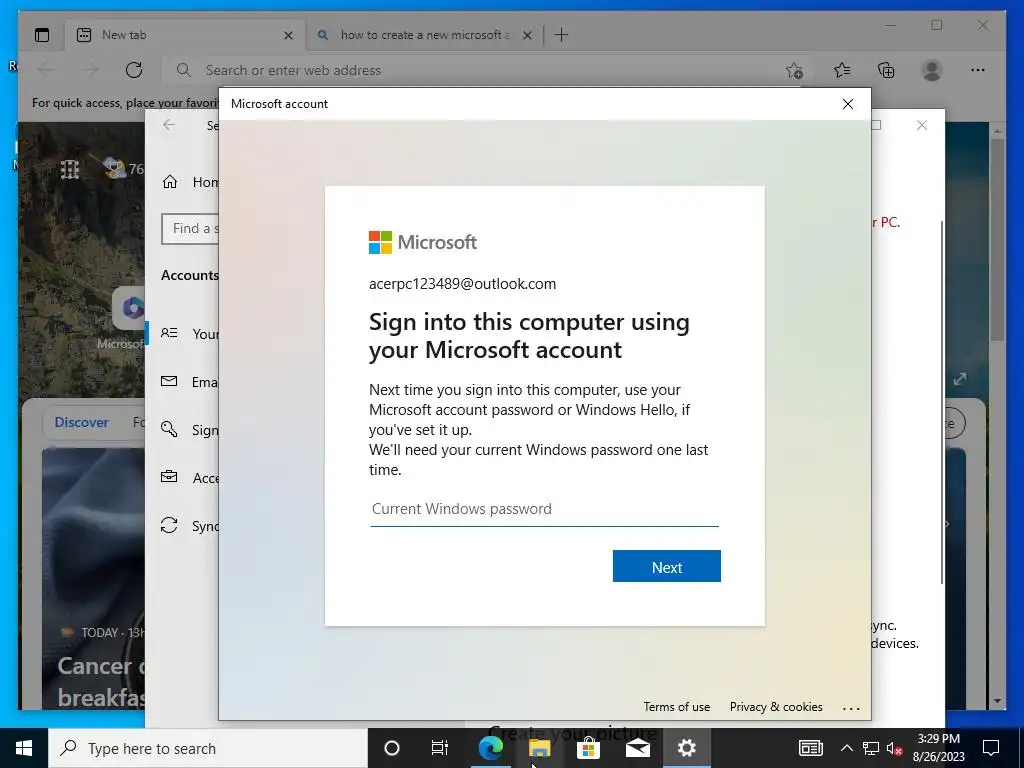The width and height of the screenshot is (1024, 768).
Task: Open the Terms of use link
Action: pyautogui.click(x=676, y=707)
